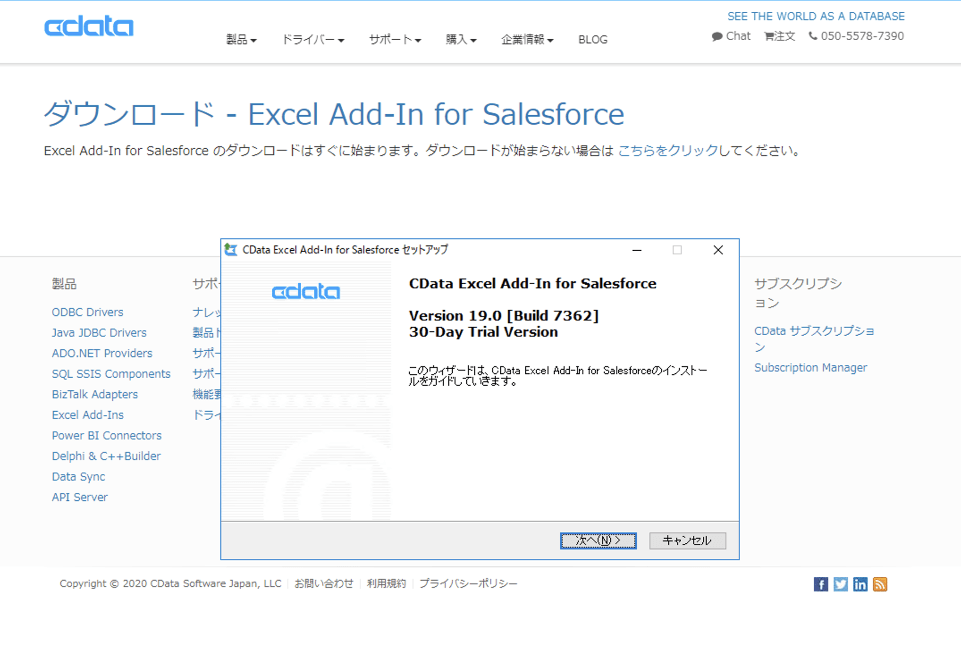This screenshot has height=652, width=961.
Task: Minimize the setup dialog window
Action: (x=637, y=250)
